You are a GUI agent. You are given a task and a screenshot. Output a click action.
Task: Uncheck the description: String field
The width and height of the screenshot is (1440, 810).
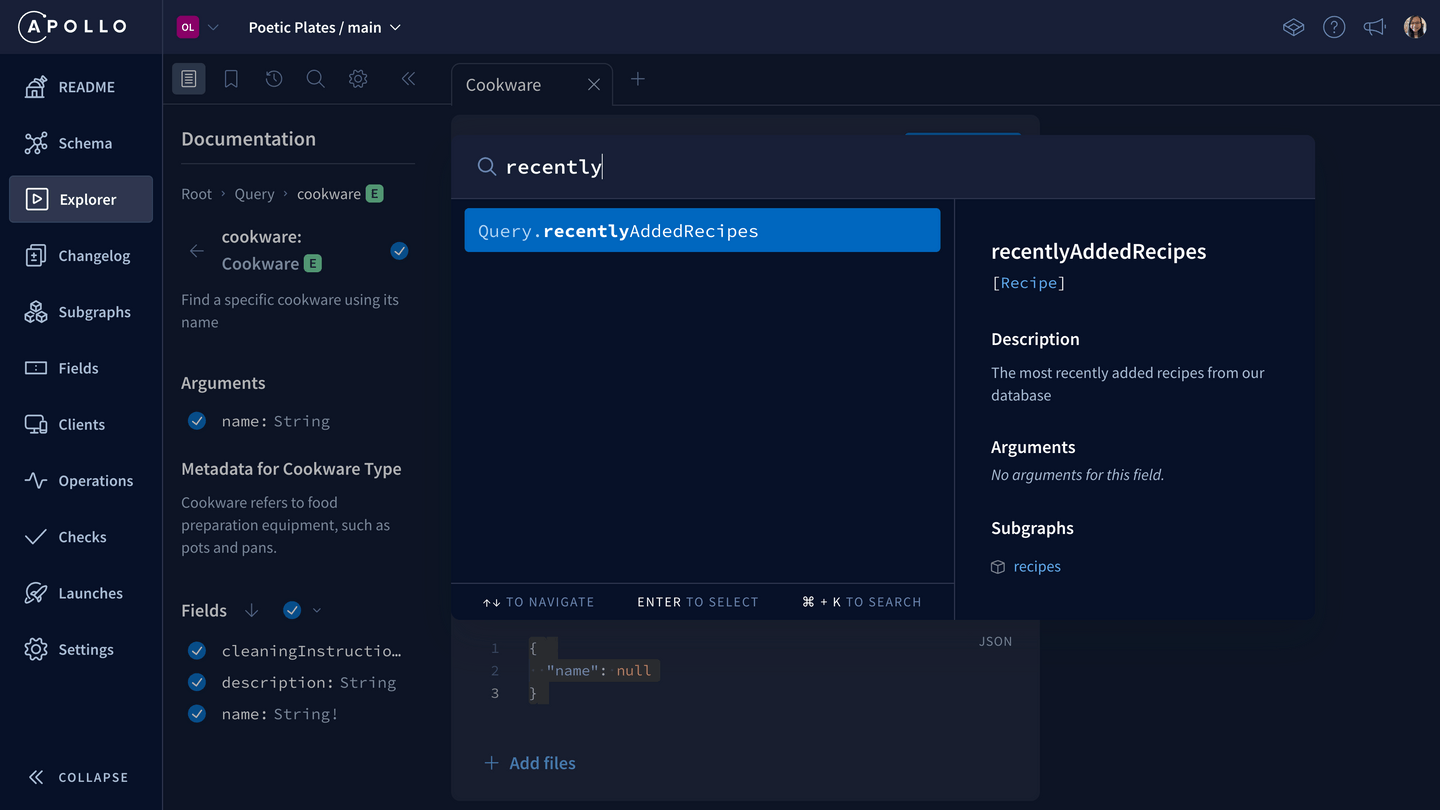click(197, 683)
